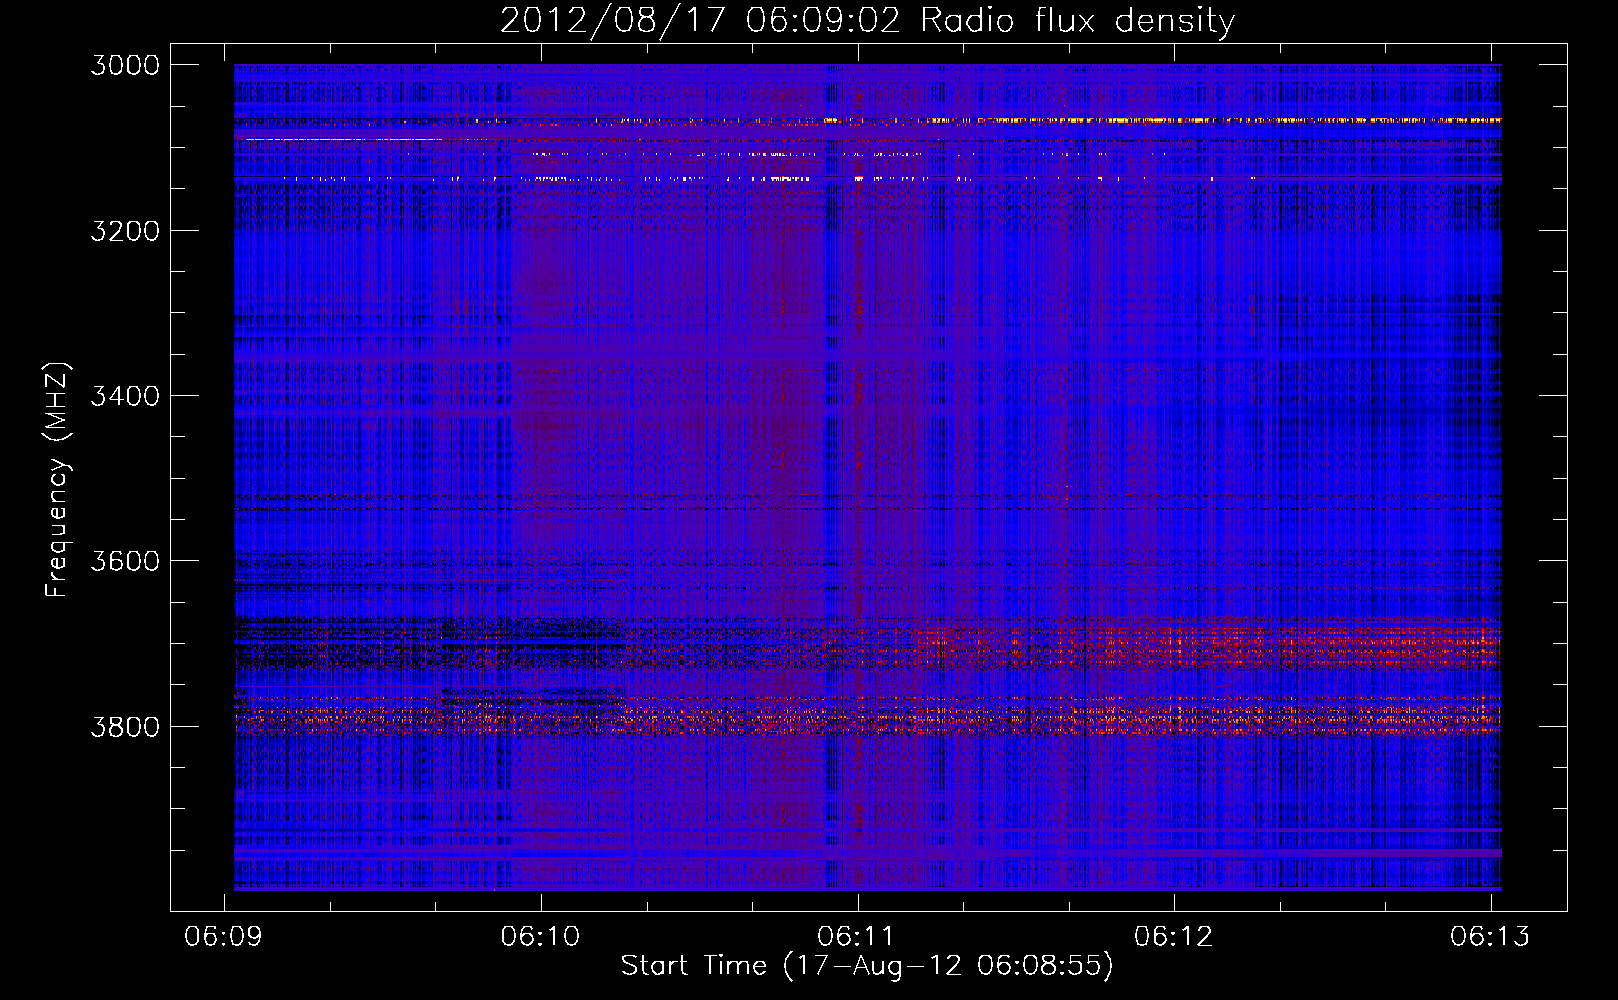Click the 'Start Time (17-Aug-12 06:08:55)' label
Screen dimensions: 1618x1000
(867, 966)
